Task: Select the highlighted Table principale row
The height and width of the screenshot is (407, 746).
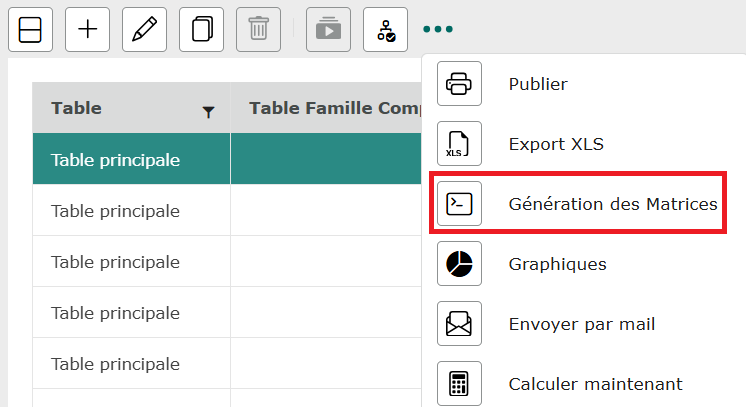Action: click(x=116, y=160)
